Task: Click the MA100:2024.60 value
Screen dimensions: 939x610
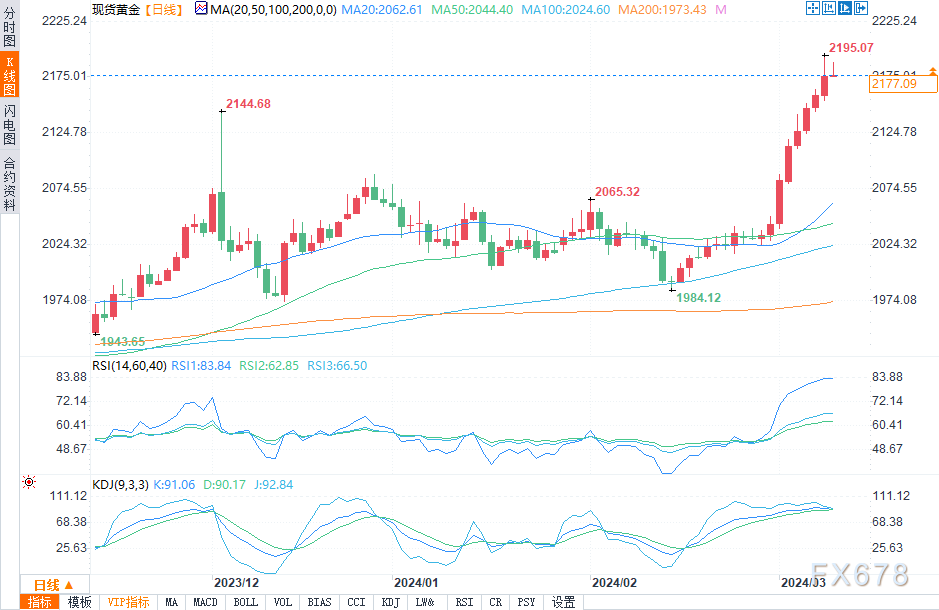Action: click(565, 10)
